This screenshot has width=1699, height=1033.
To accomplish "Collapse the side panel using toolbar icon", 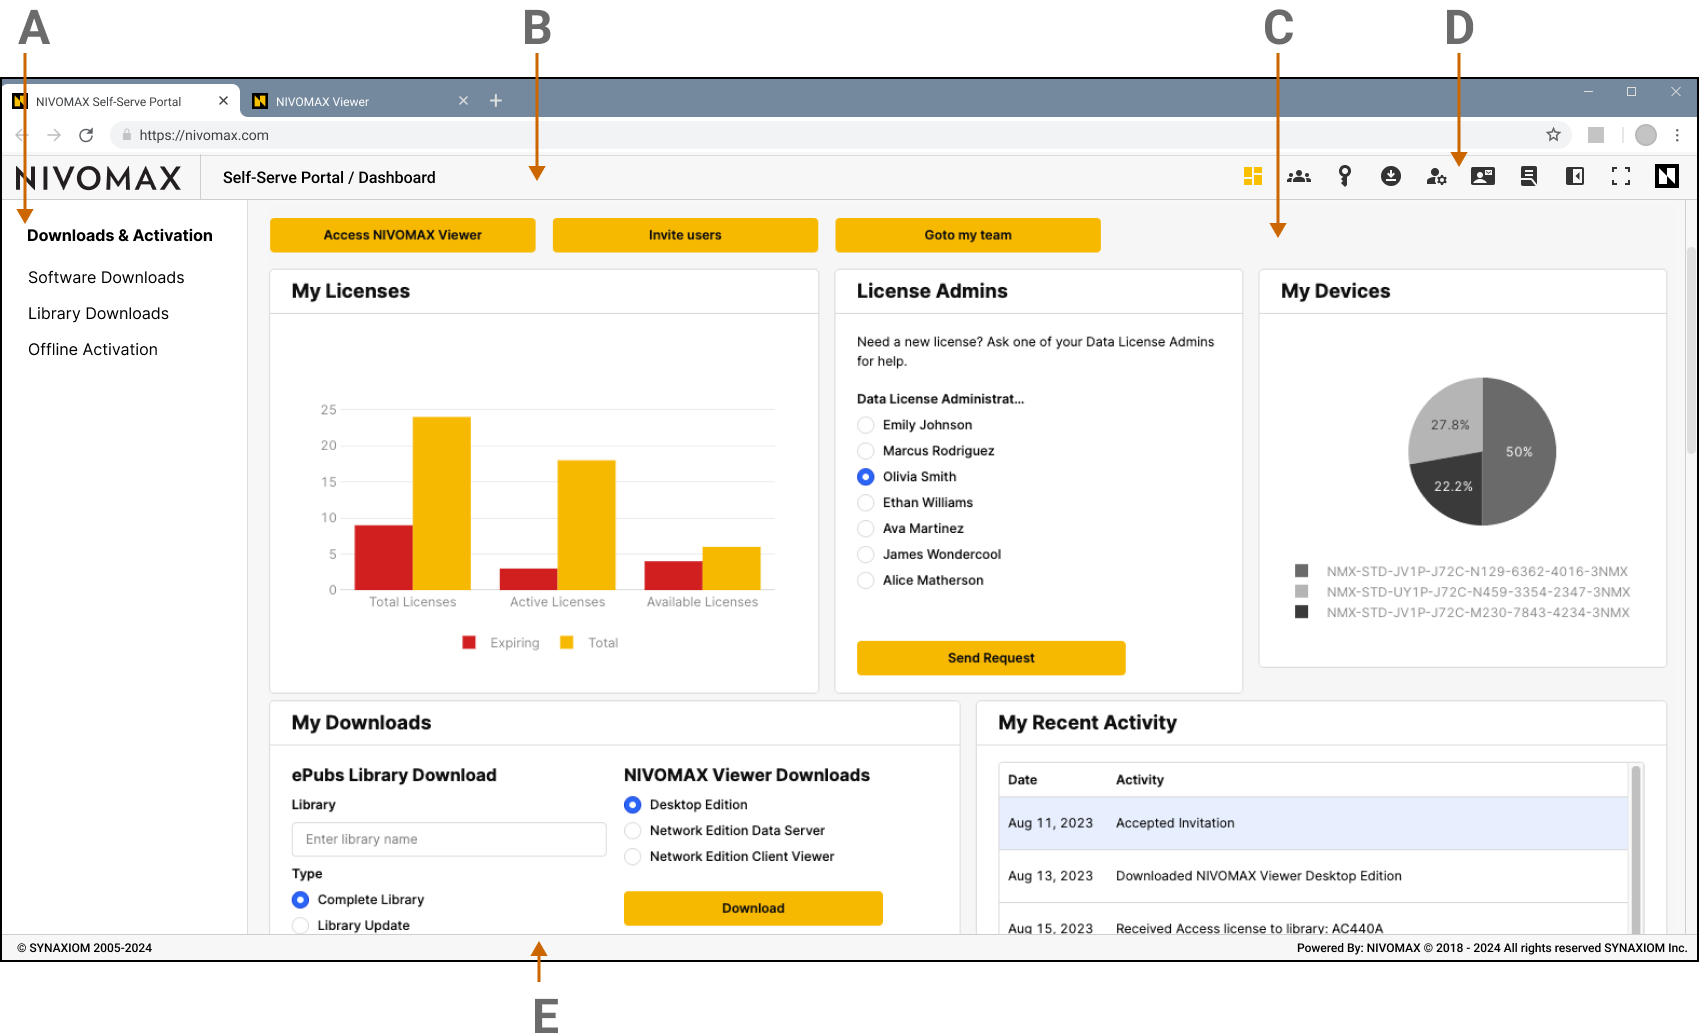I will click(x=1575, y=176).
